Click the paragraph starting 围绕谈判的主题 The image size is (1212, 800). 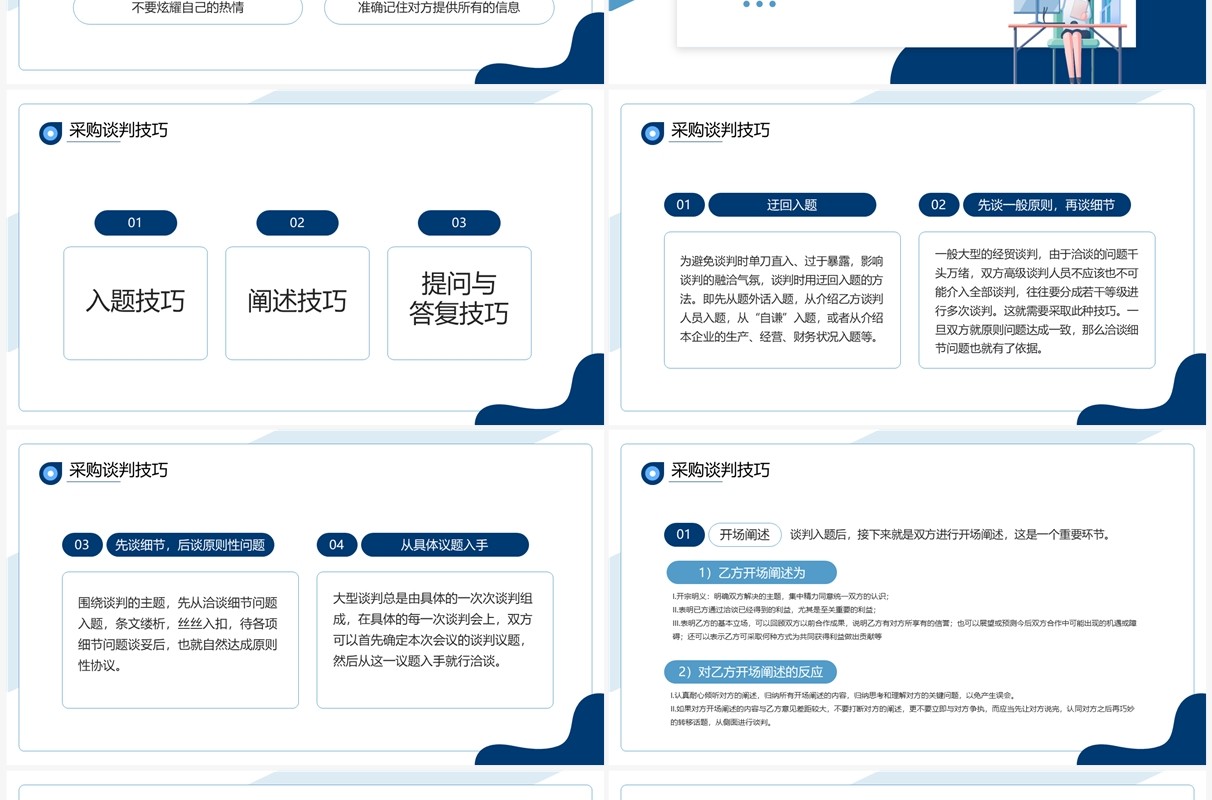178,634
